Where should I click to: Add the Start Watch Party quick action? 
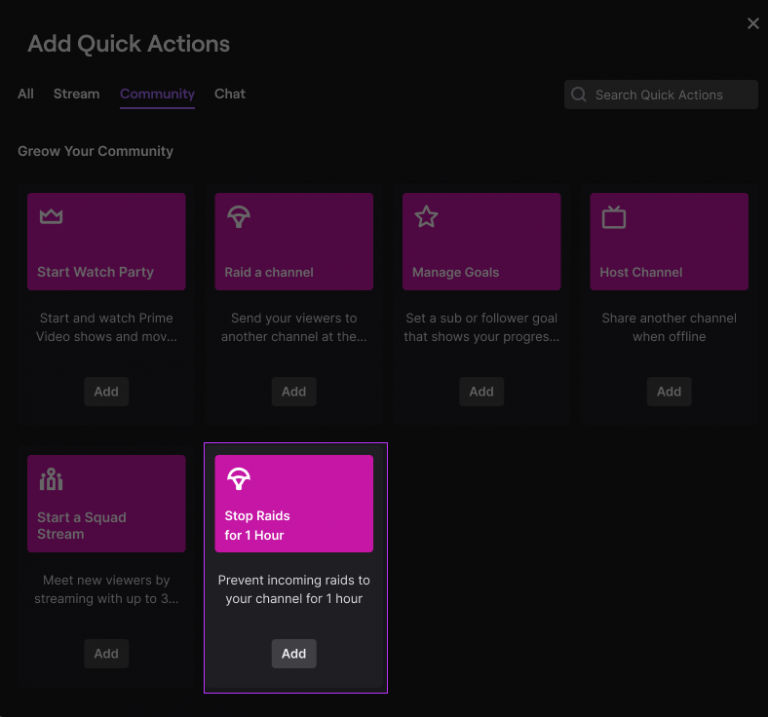(x=106, y=392)
